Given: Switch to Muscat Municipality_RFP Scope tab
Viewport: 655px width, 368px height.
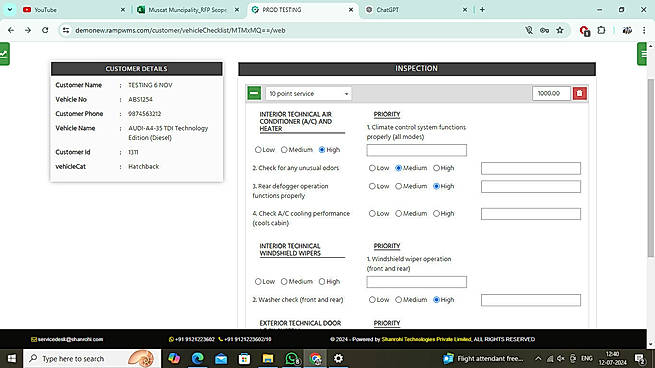Looking at the screenshot, I should [x=188, y=10].
